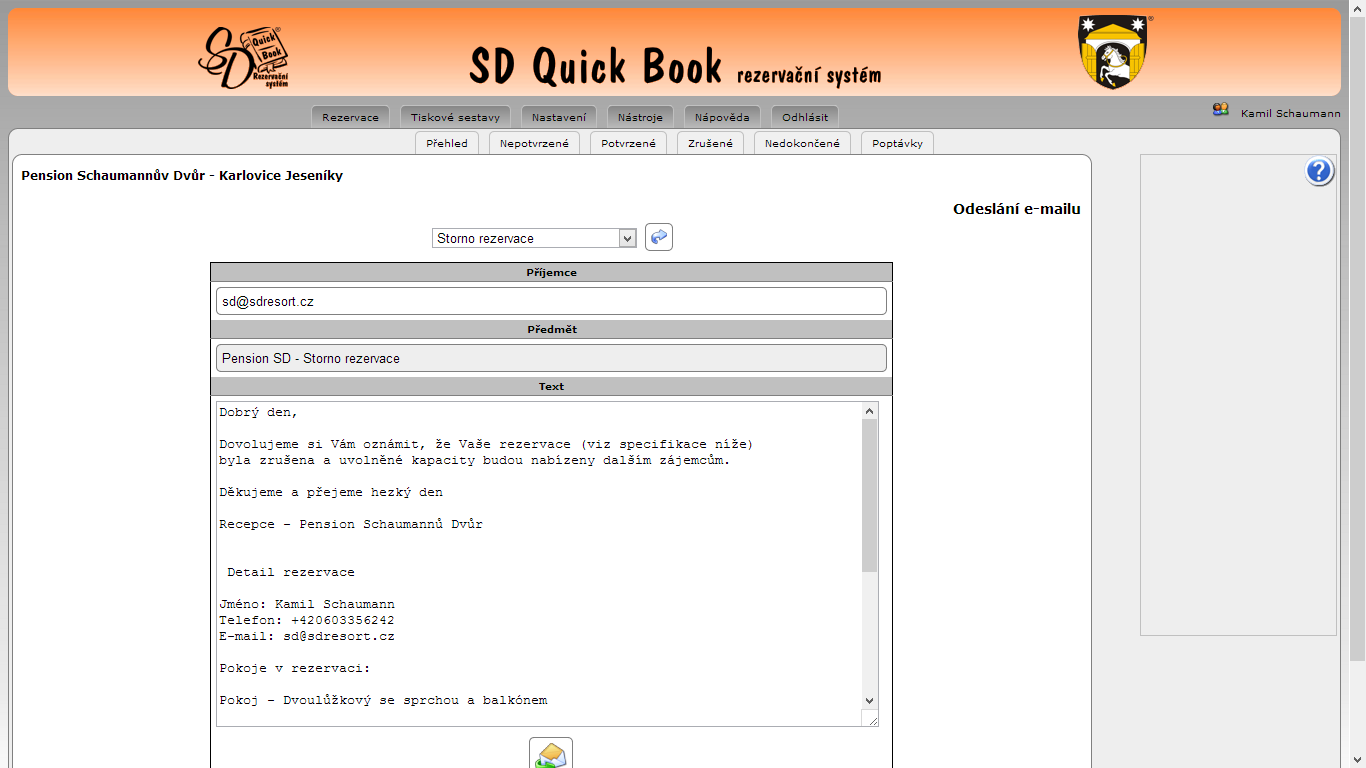Click the Text section header
The image size is (1366, 768).
[x=551, y=386]
